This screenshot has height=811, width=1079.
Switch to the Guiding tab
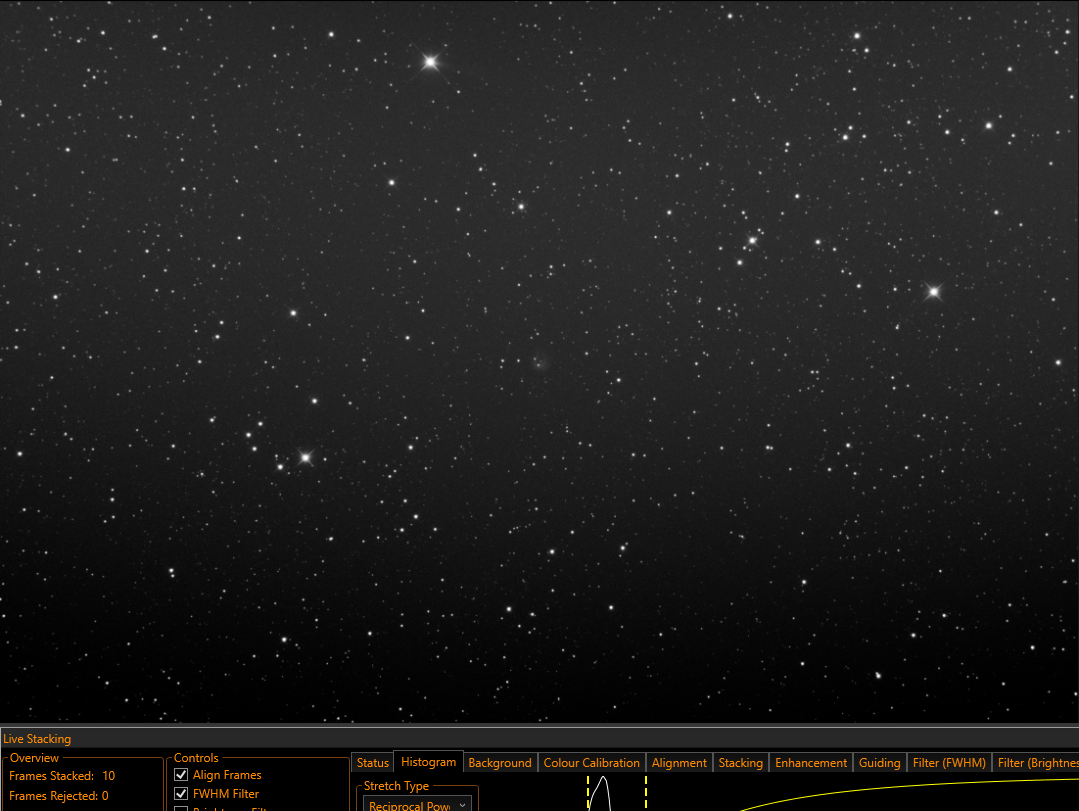[879, 763]
